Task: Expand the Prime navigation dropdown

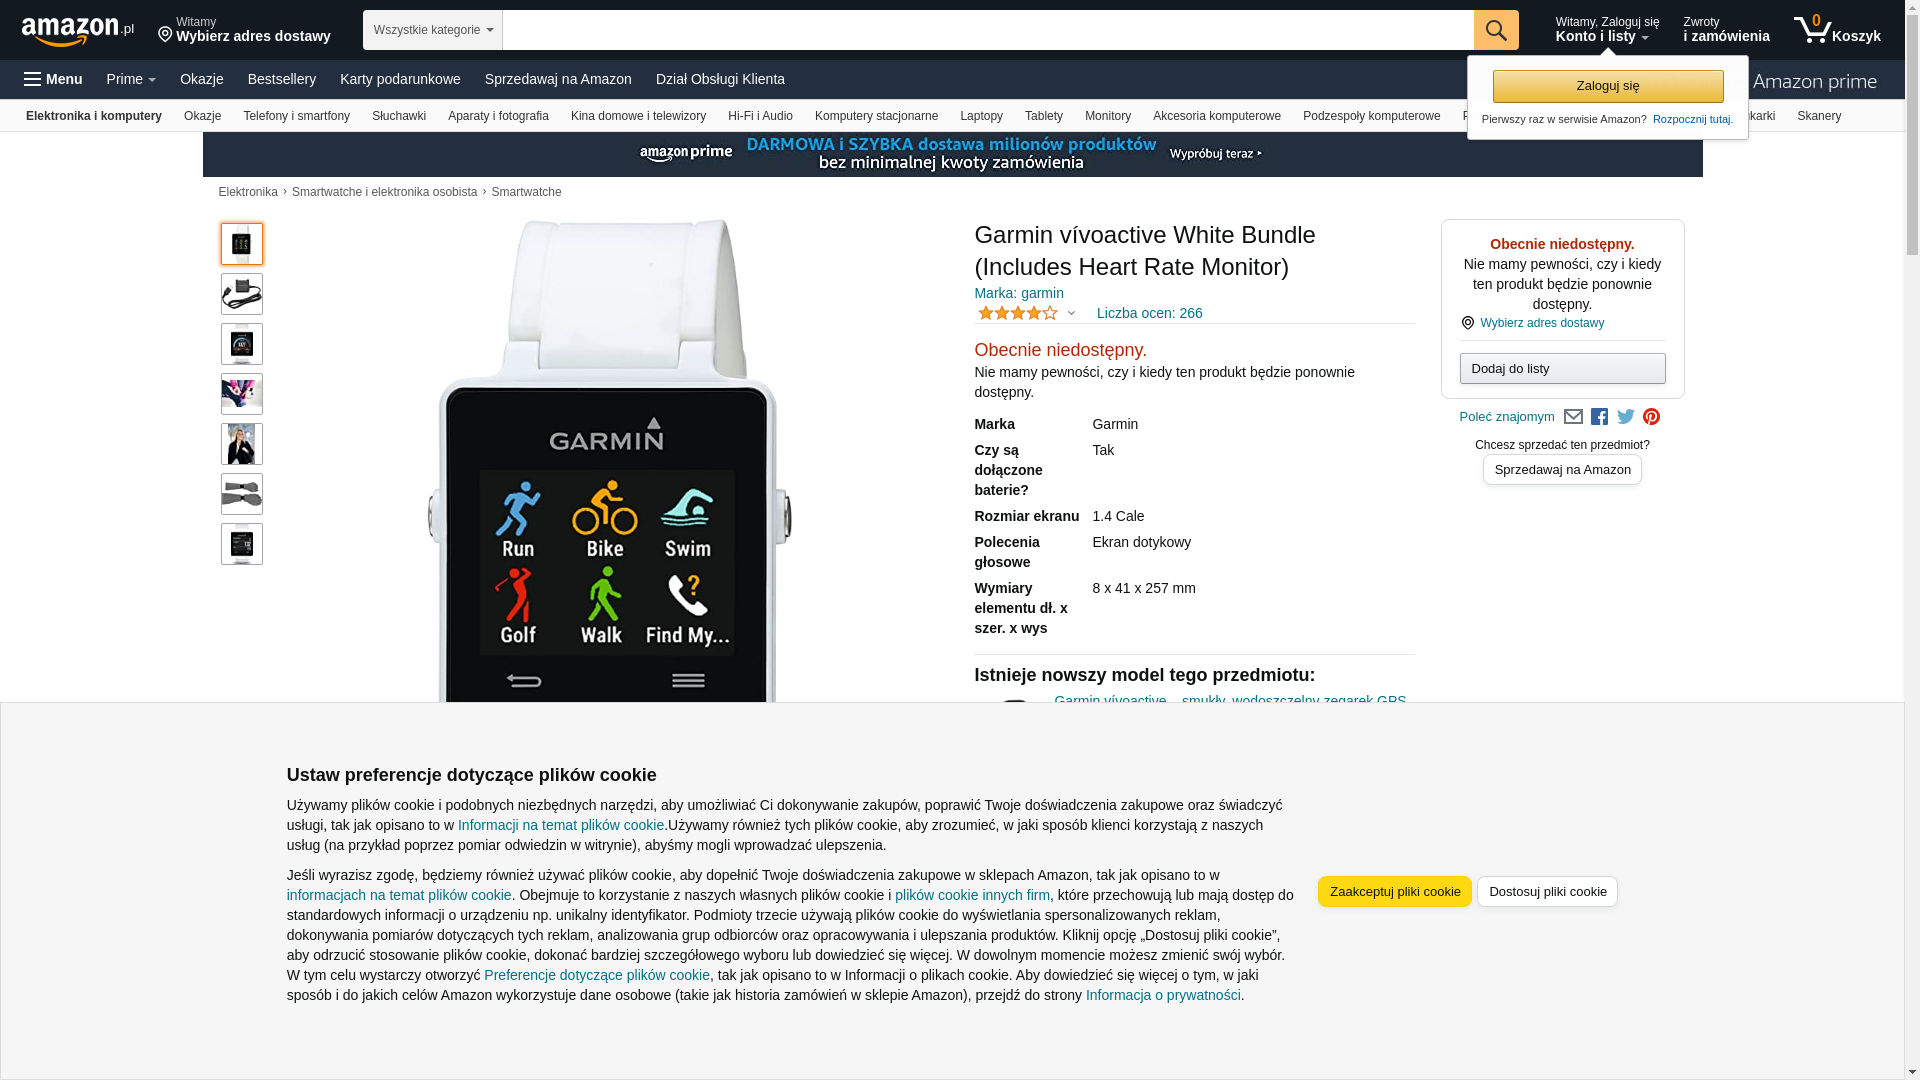Action: [131, 79]
